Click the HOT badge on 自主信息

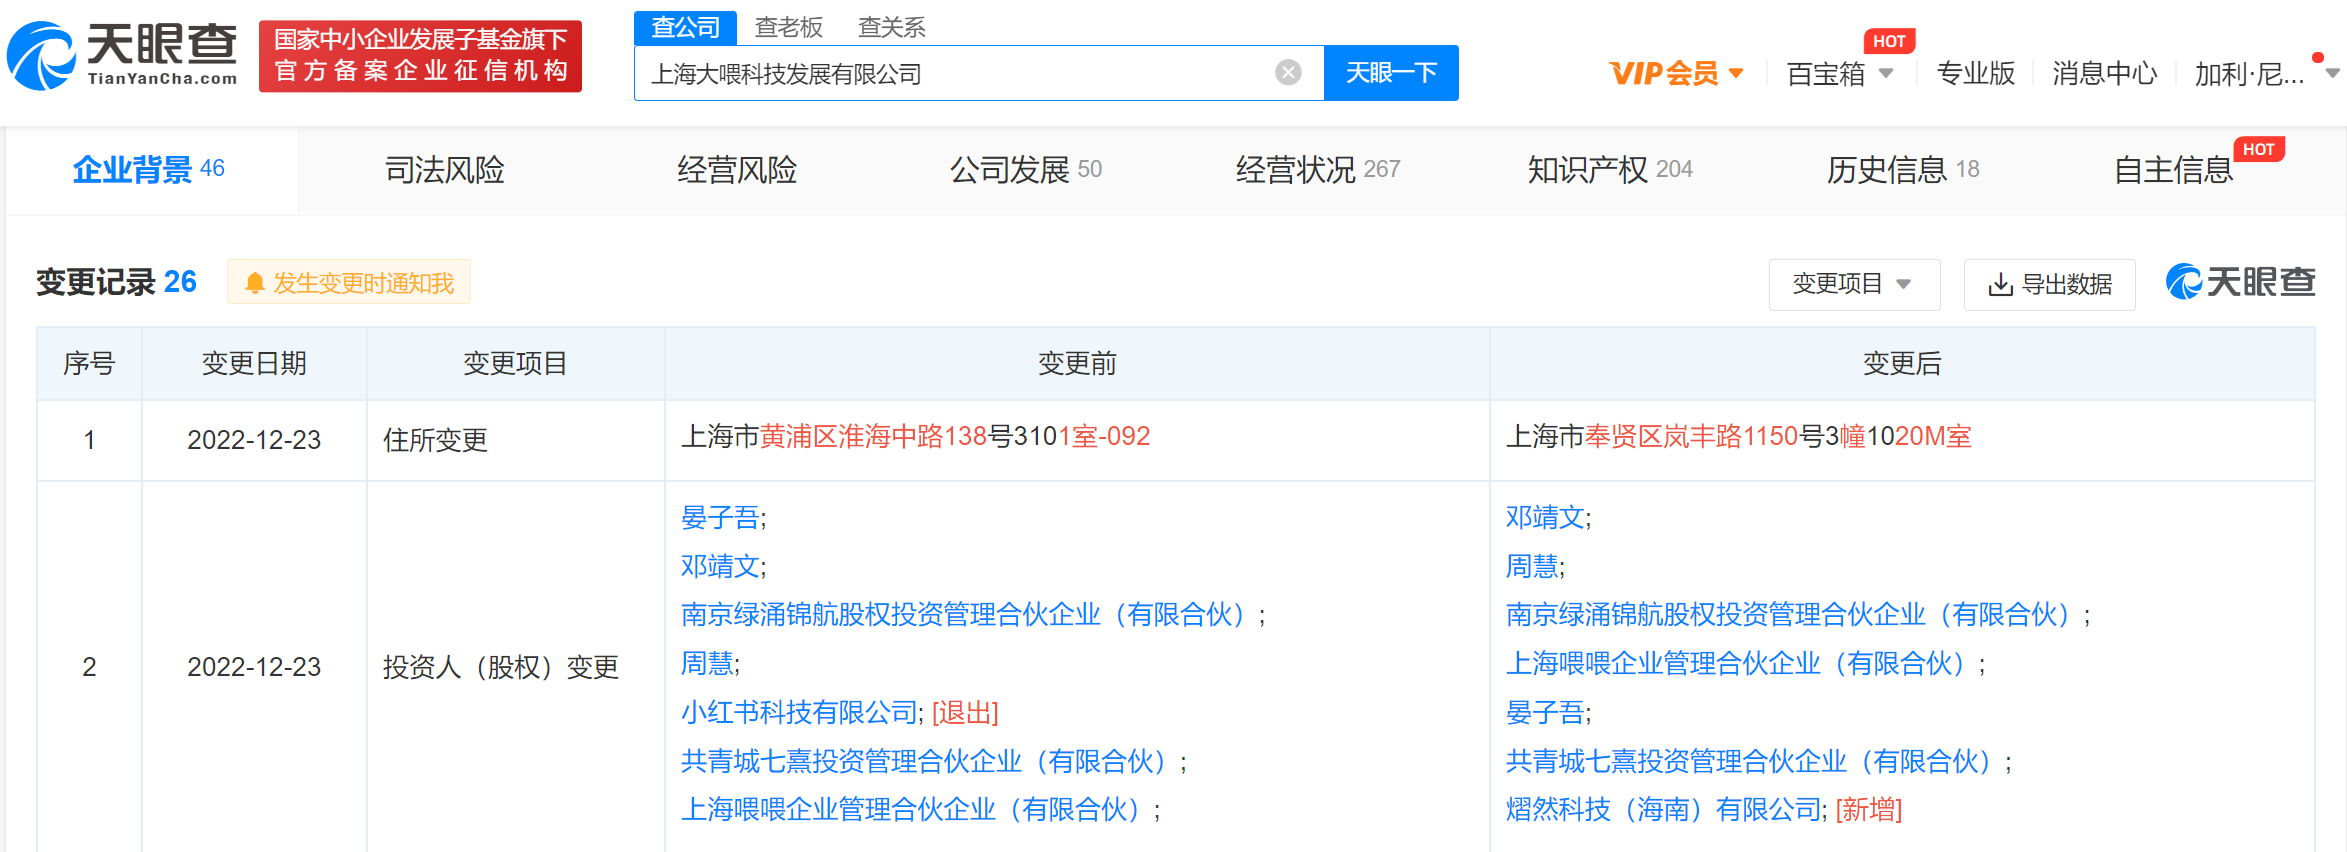pos(2257,150)
